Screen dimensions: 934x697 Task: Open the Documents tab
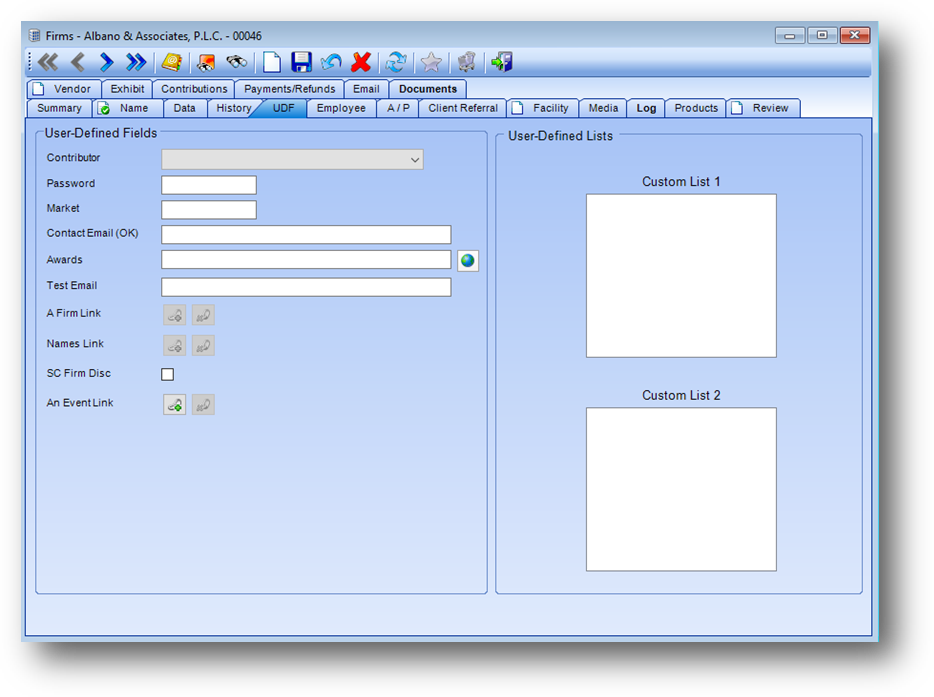pos(428,89)
